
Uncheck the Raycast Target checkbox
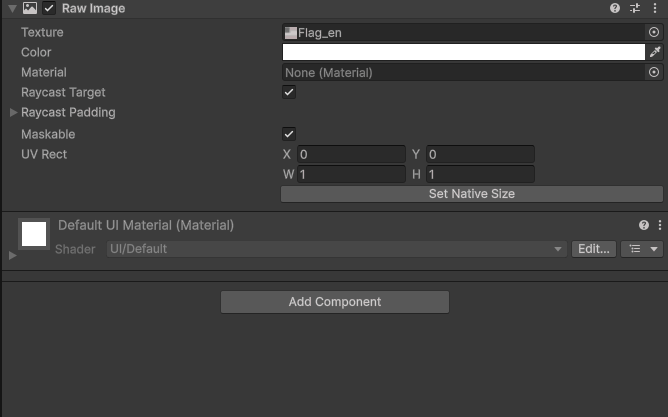289,92
